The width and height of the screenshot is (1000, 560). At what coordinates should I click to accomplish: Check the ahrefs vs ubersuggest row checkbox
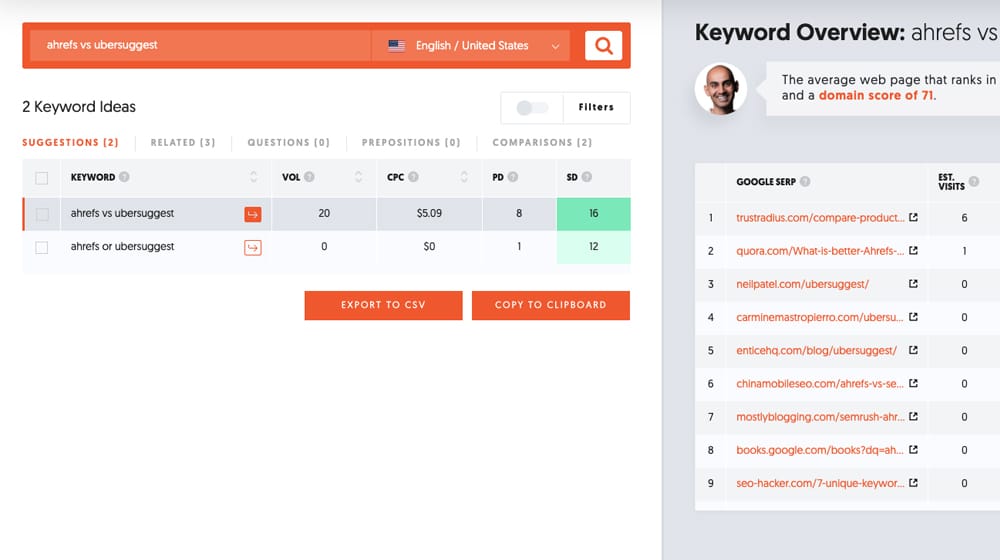[x=41, y=214]
